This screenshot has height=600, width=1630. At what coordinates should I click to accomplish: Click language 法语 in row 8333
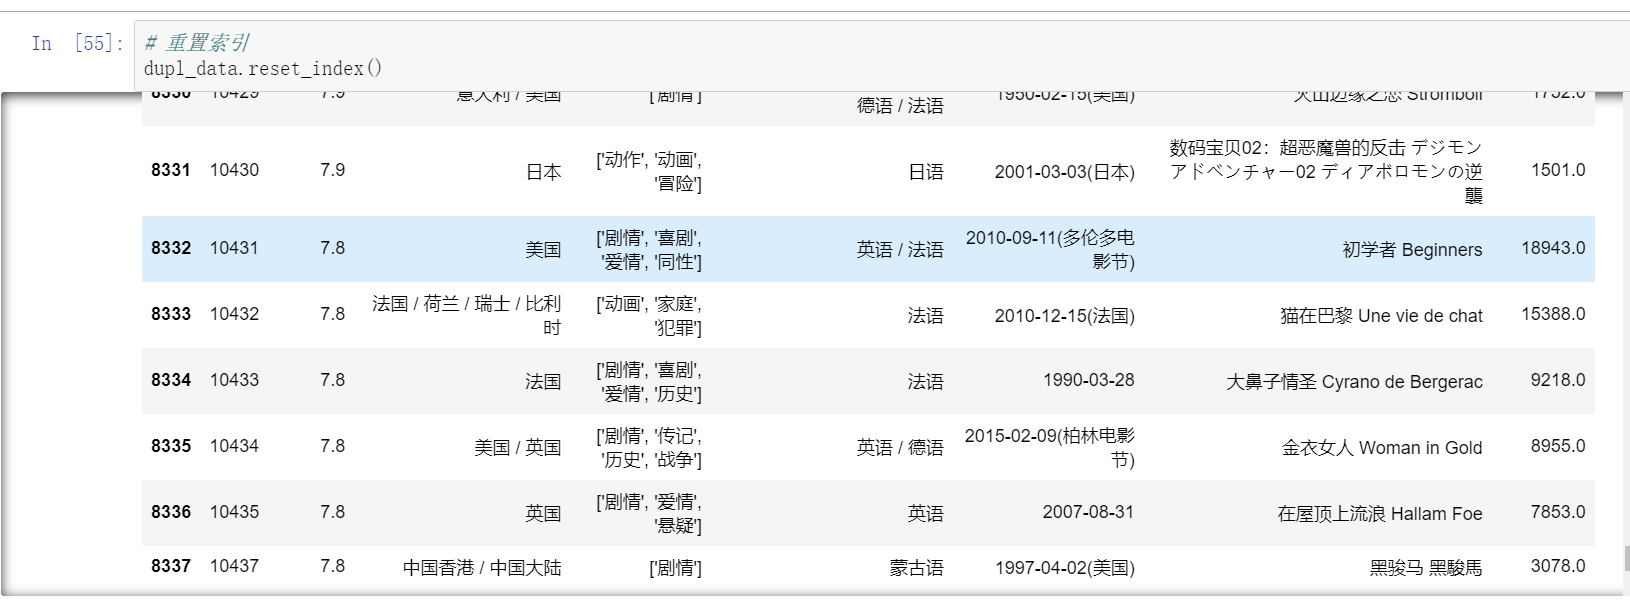pos(926,316)
